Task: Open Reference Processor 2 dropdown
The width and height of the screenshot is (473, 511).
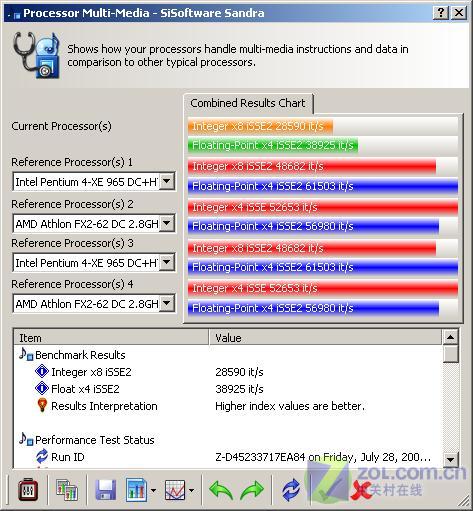Action: pyautogui.click(x=167, y=223)
